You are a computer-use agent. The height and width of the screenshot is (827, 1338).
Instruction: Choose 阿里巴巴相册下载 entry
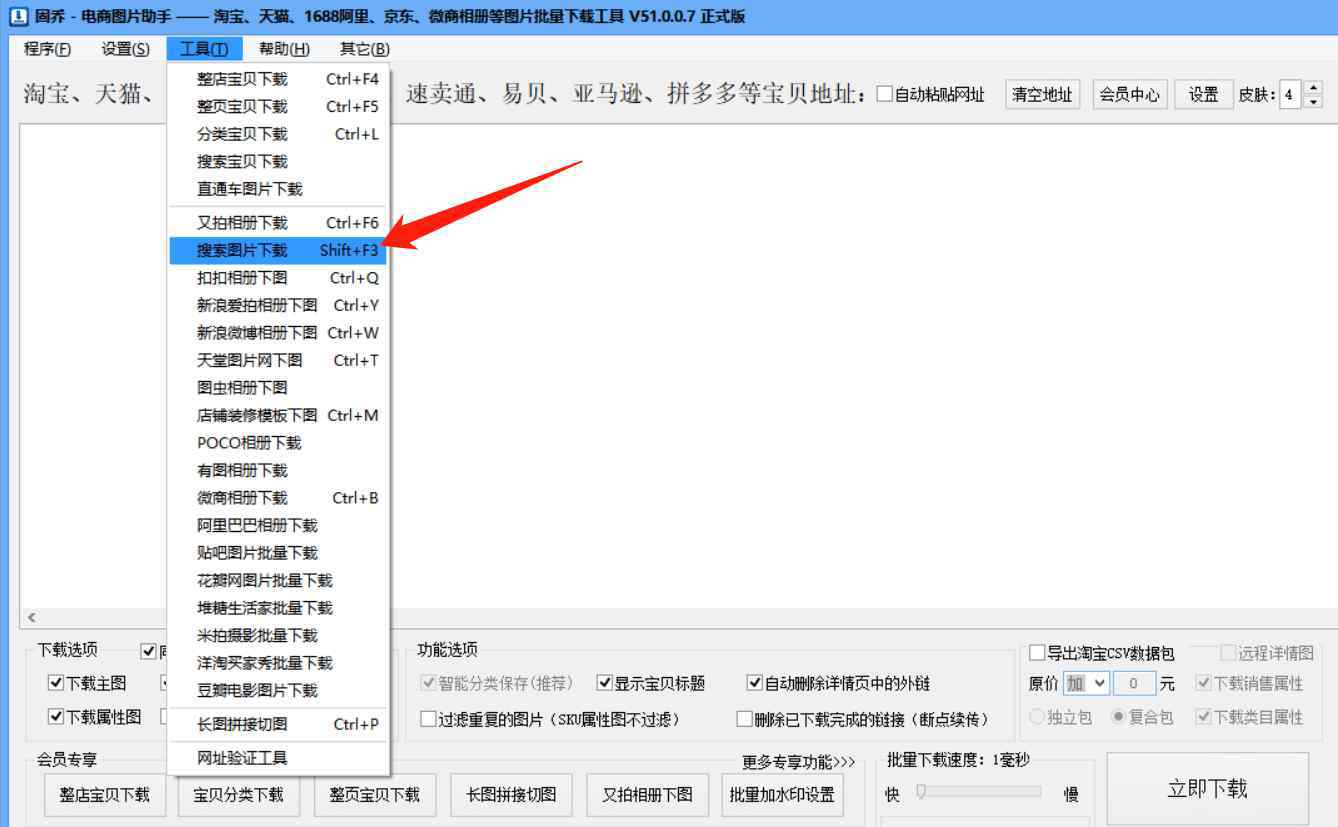tap(278, 525)
